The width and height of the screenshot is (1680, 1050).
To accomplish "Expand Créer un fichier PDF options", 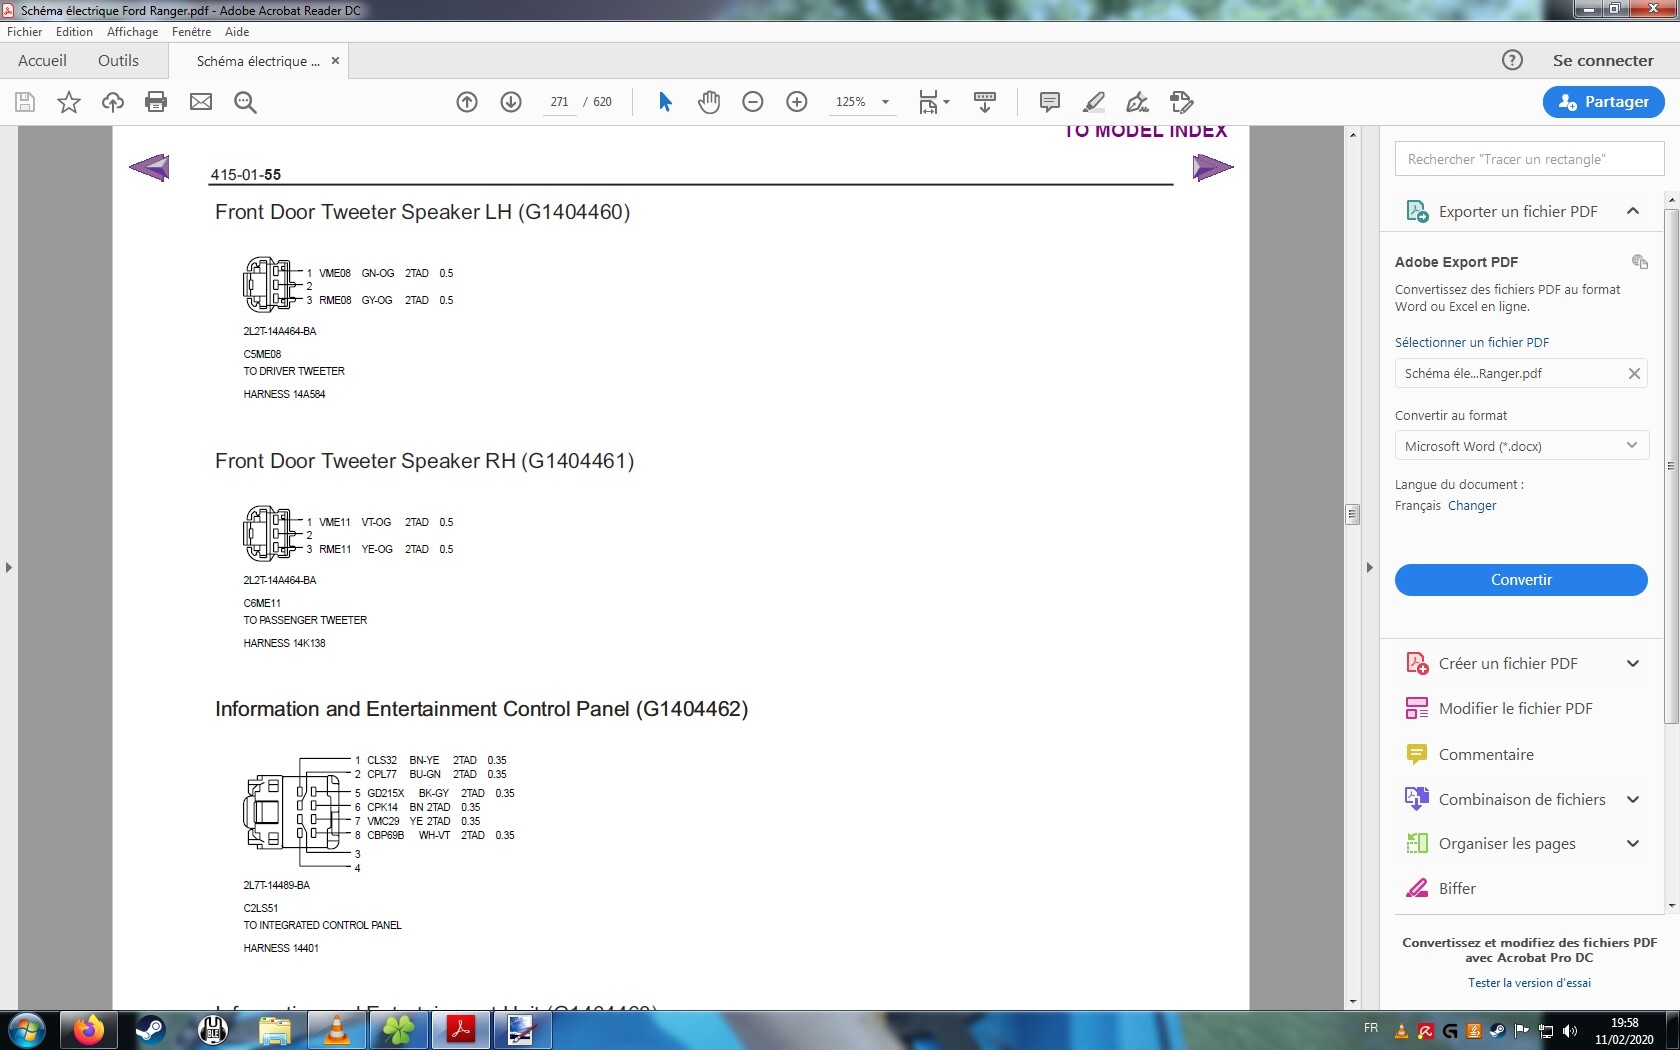I will pyautogui.click(x=1633, y=664).
